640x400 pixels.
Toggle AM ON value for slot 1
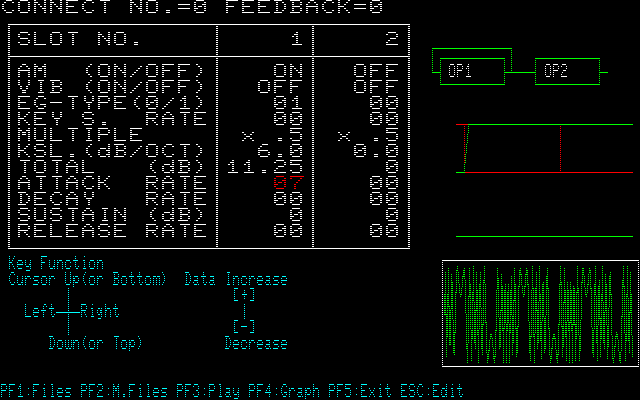(x=288, y=71)
